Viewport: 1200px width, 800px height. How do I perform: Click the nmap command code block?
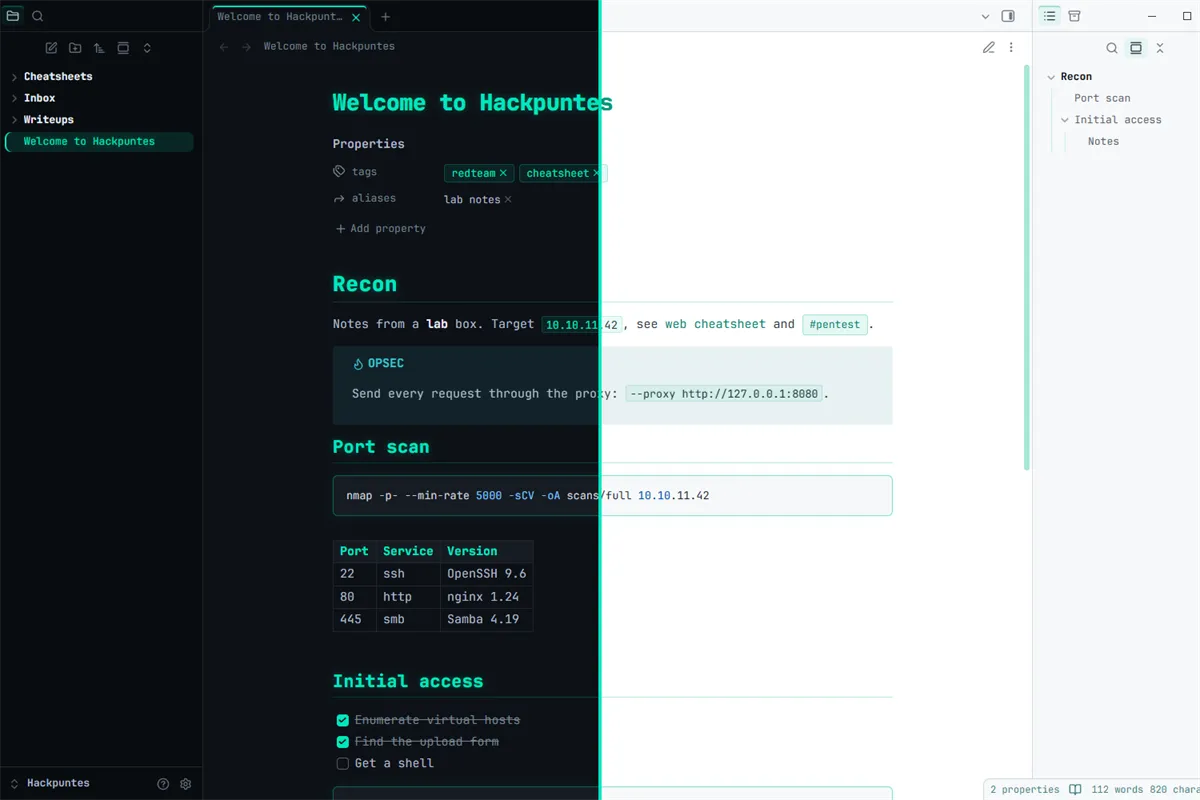(x=612, y=496)
